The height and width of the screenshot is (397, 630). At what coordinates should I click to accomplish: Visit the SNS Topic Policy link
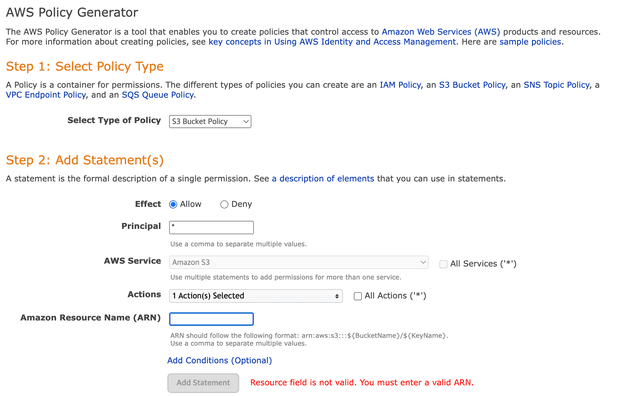click(x=556, y=85)
